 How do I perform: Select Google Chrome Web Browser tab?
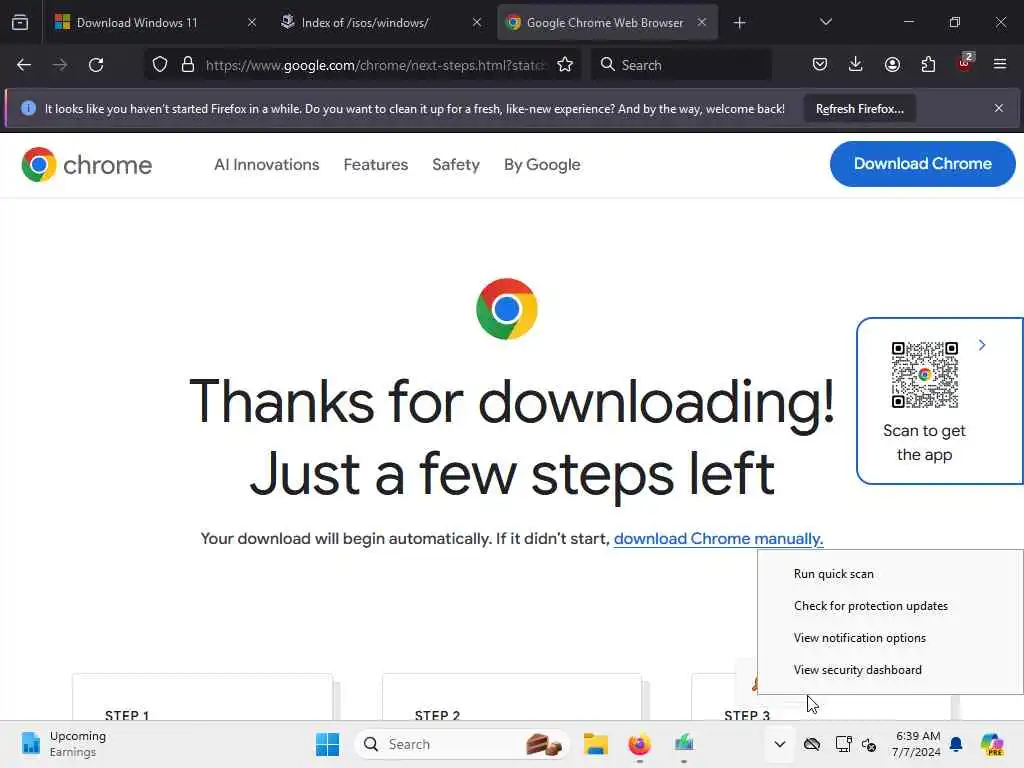pos(605,23)
